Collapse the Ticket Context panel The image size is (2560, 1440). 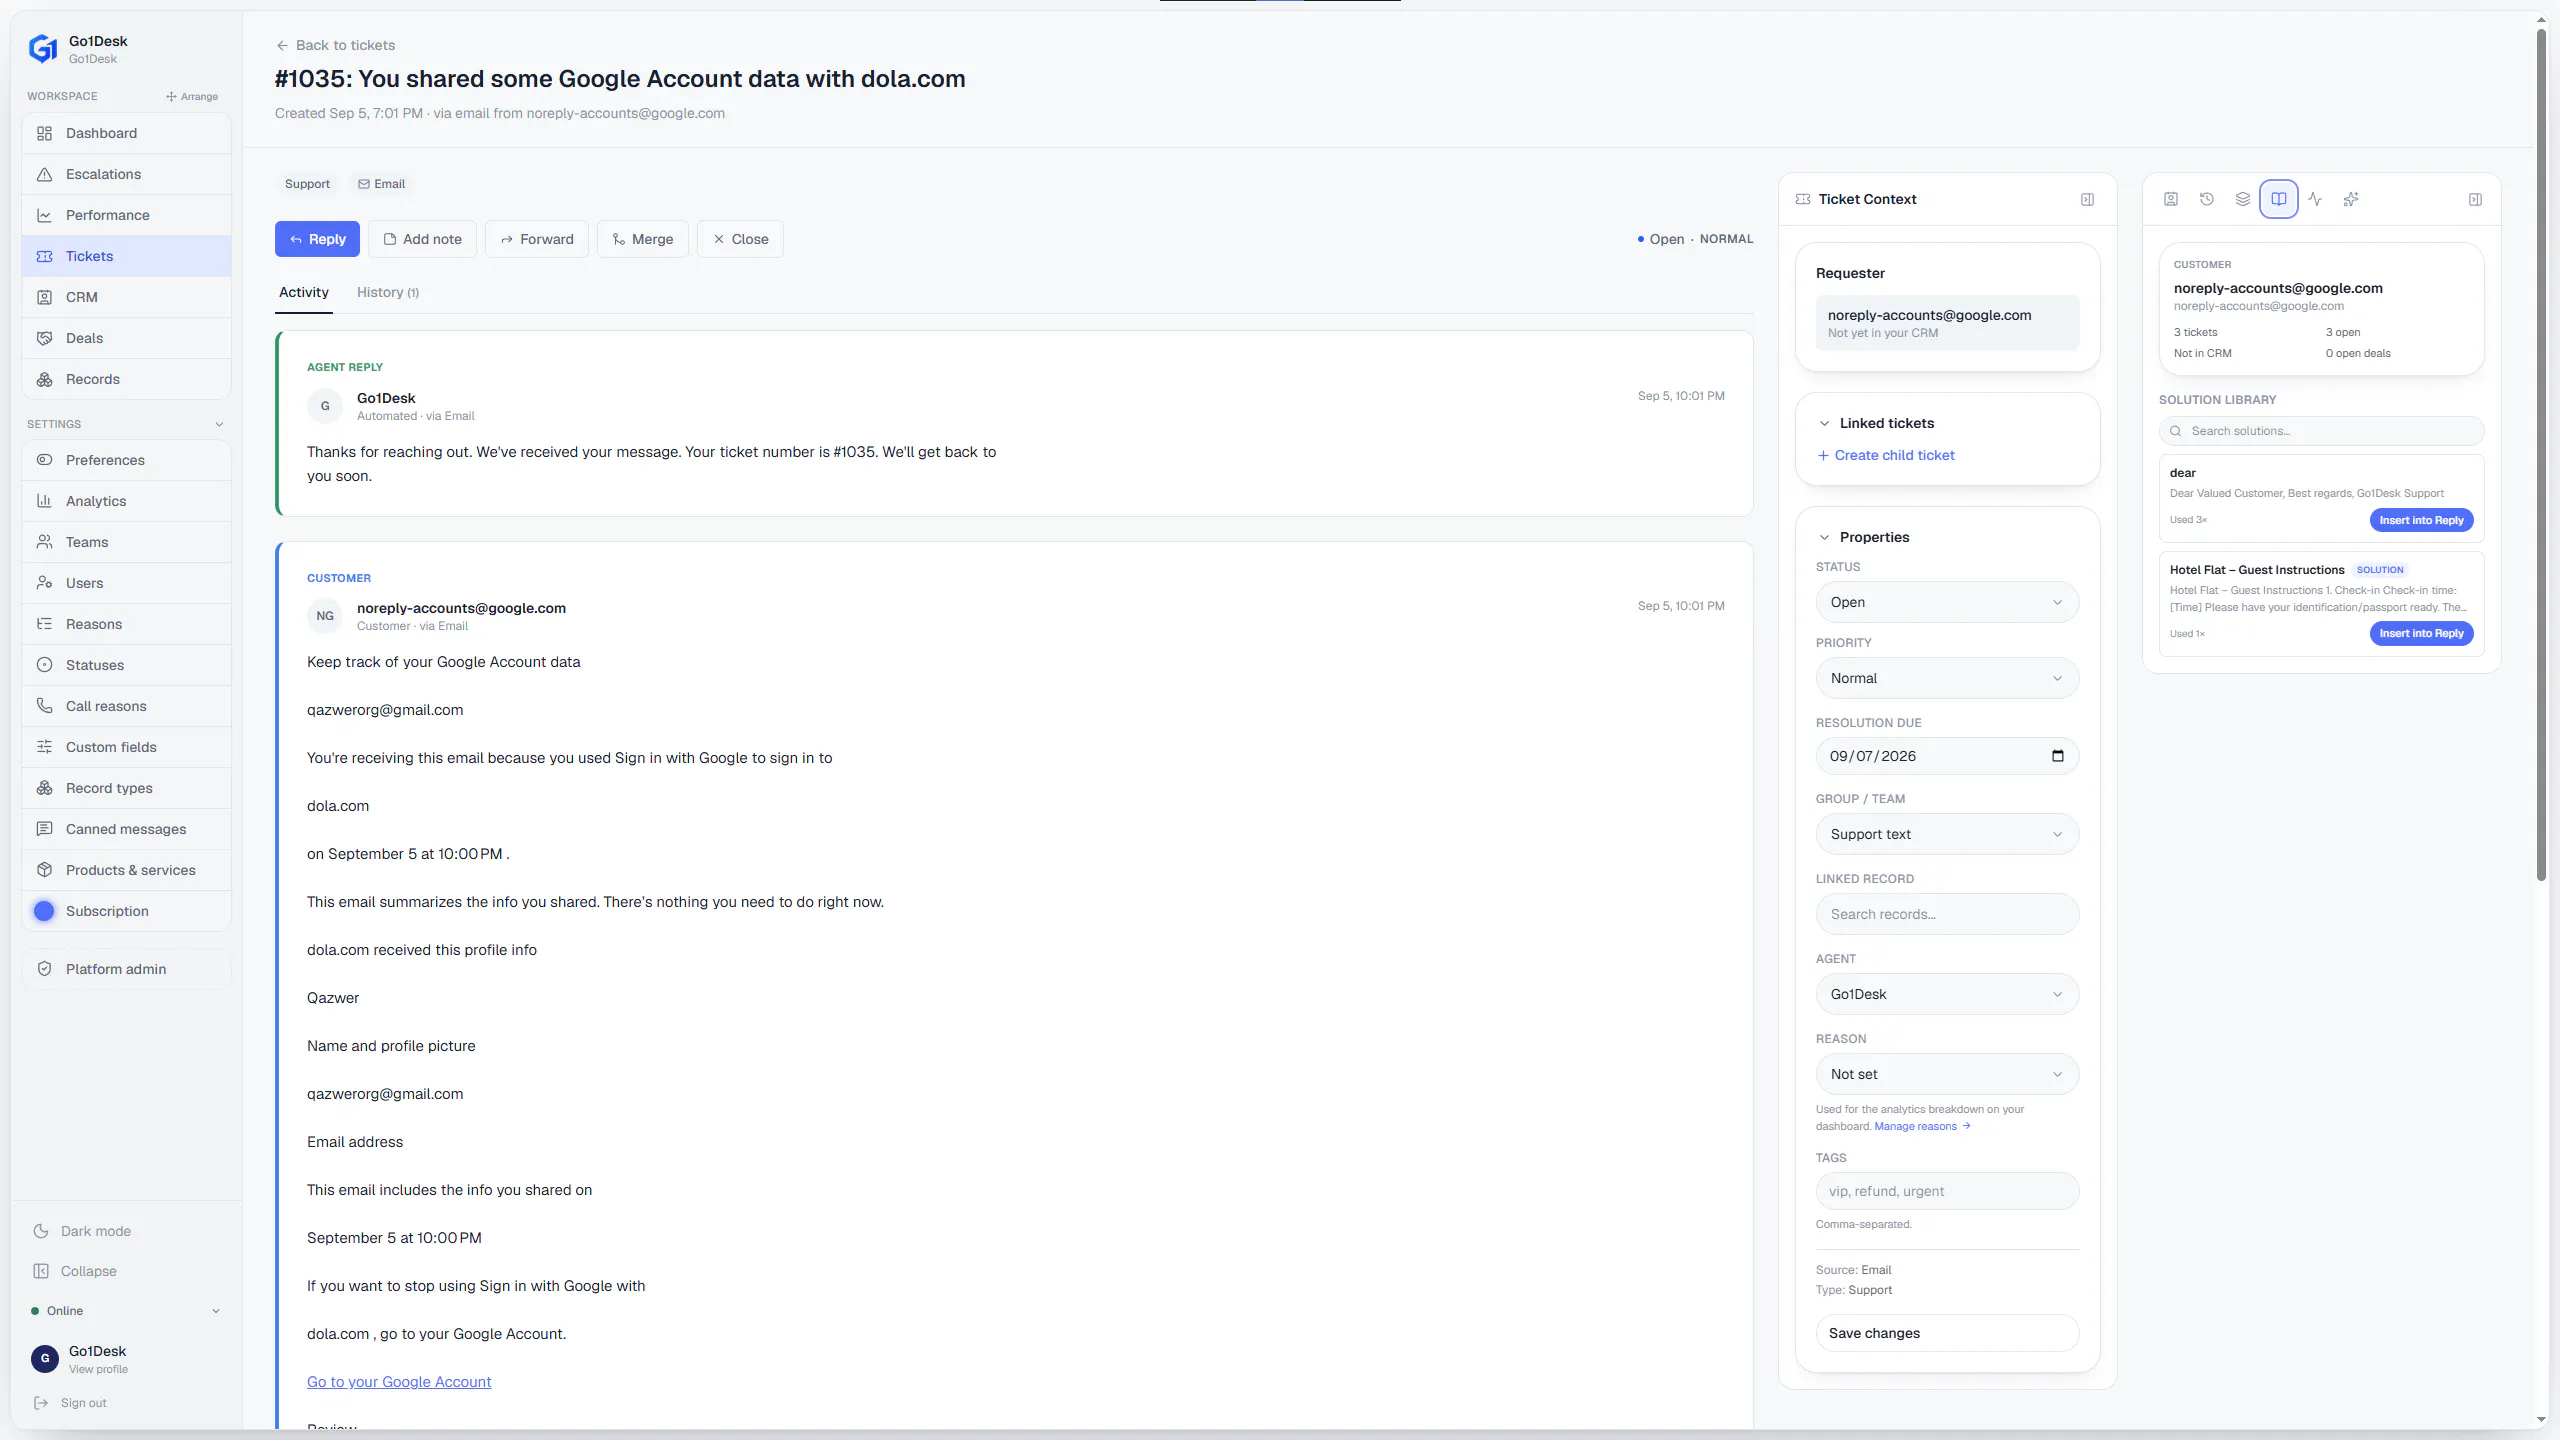click(2087, 199)
